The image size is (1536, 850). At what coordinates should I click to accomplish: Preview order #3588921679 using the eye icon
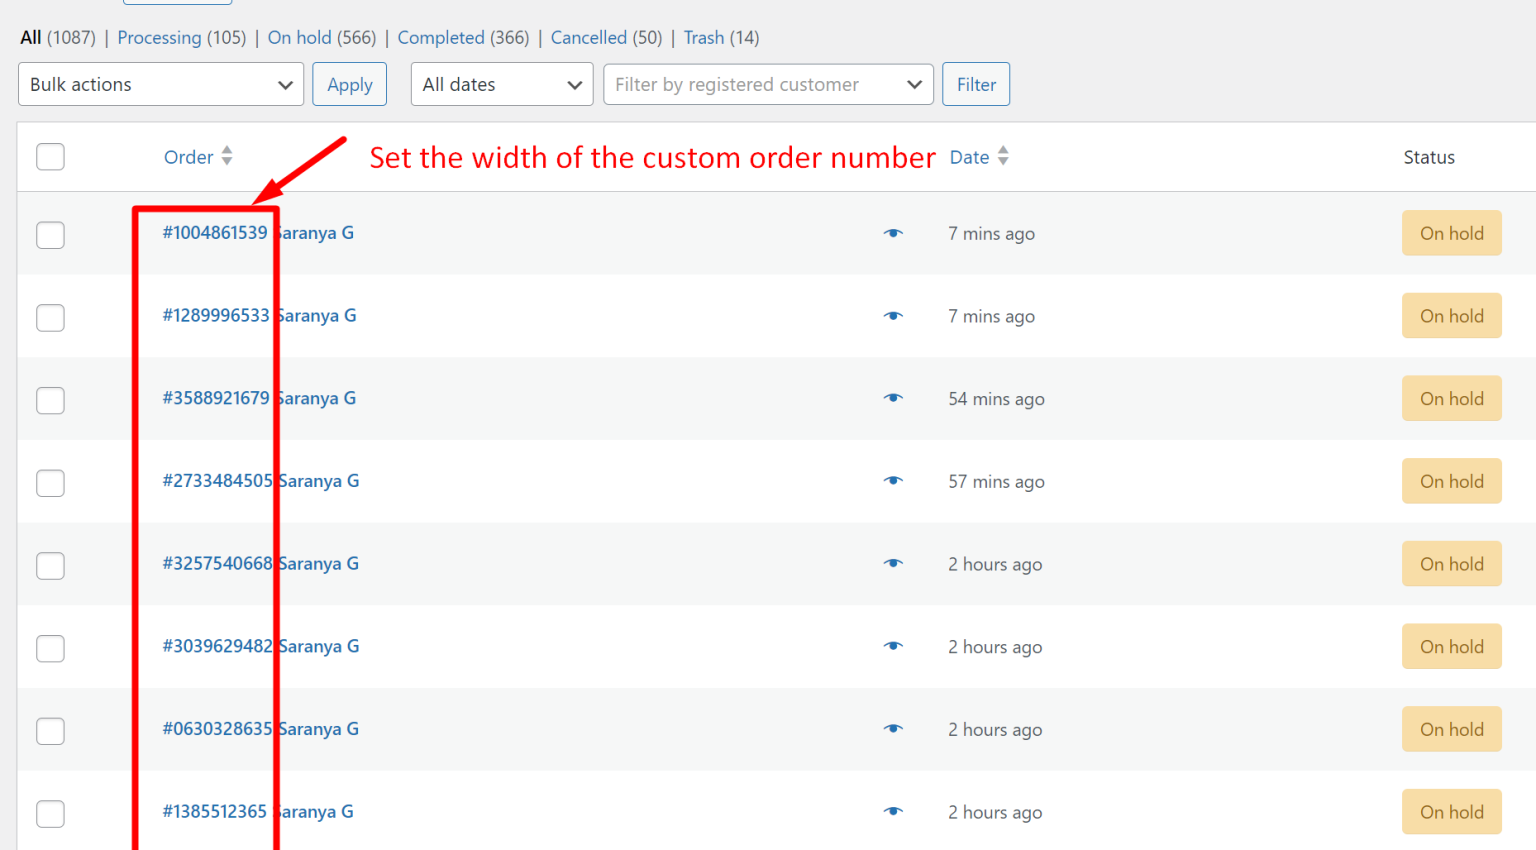tap(893, 398)
